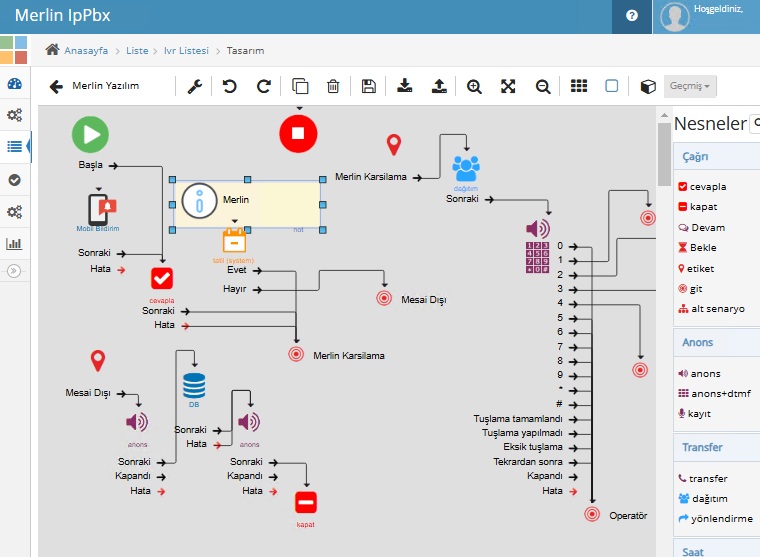
Task: Go to Anasayfa in the breadcrumb
Action: click(85, 50)
